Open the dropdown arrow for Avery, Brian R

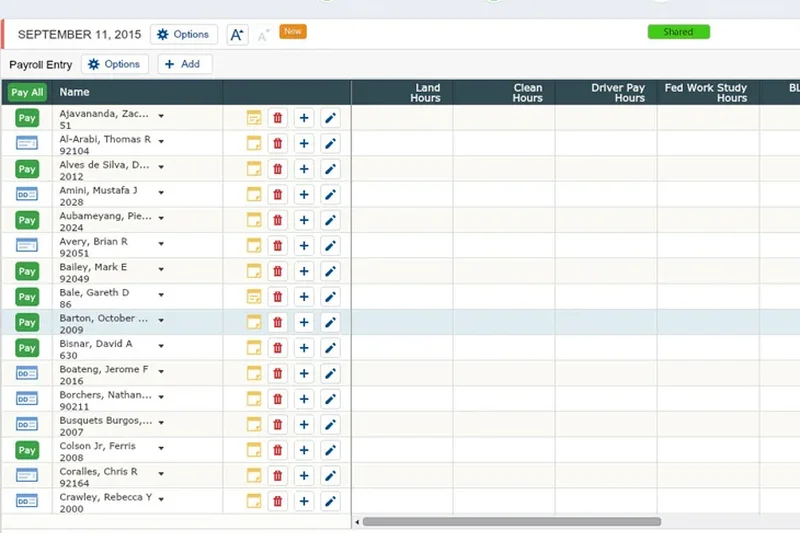(x=161, y=243)
